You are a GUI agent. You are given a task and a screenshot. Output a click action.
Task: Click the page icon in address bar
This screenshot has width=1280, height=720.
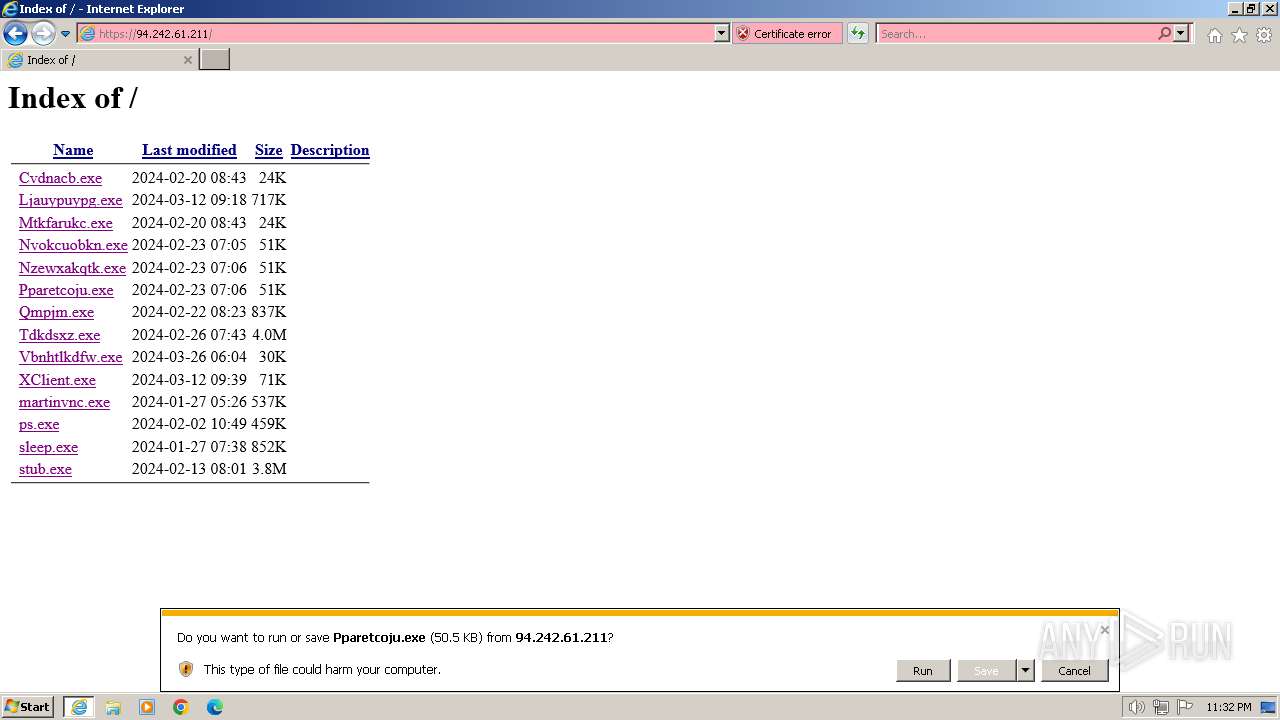pos(87,33)
